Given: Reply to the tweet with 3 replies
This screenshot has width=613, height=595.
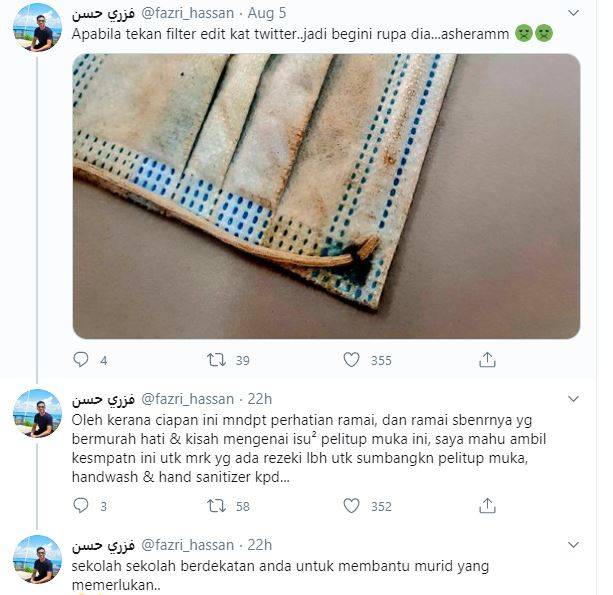Looking at the screenshot, I should [x=81, y=505].
